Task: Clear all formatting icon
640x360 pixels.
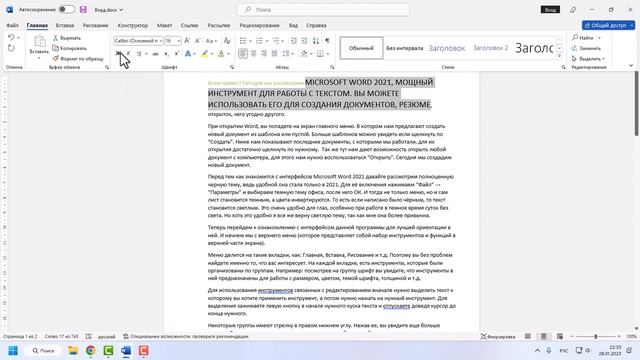Action: [227, 41]
